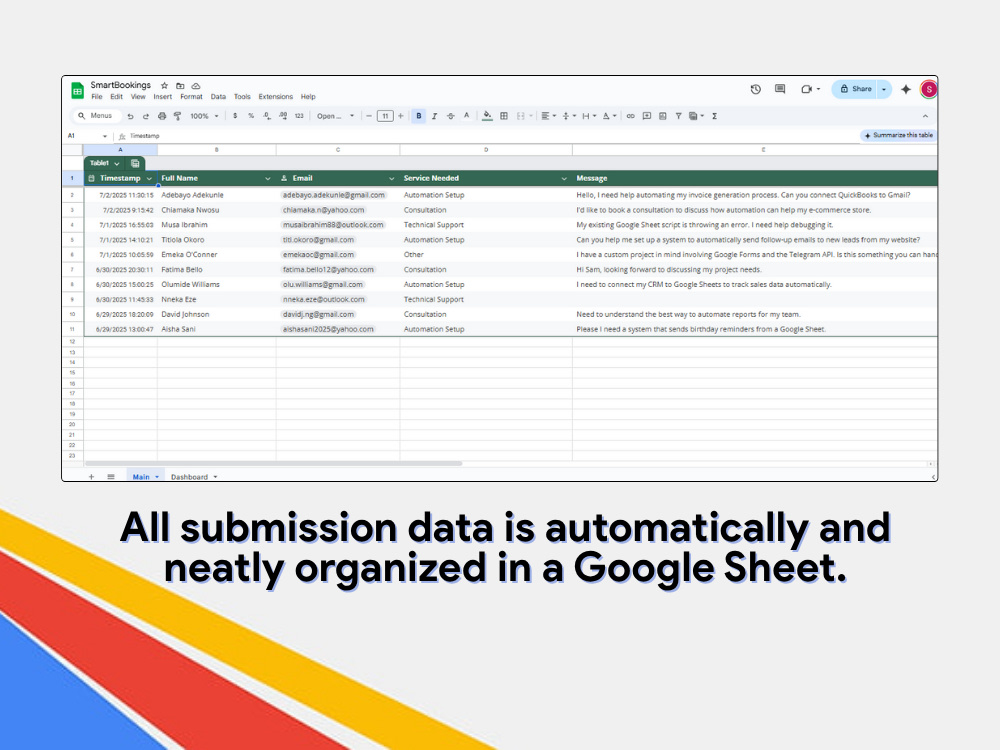
Task: Open the Extensions menu
Action: pyautogui.click(x=276, y=97)
